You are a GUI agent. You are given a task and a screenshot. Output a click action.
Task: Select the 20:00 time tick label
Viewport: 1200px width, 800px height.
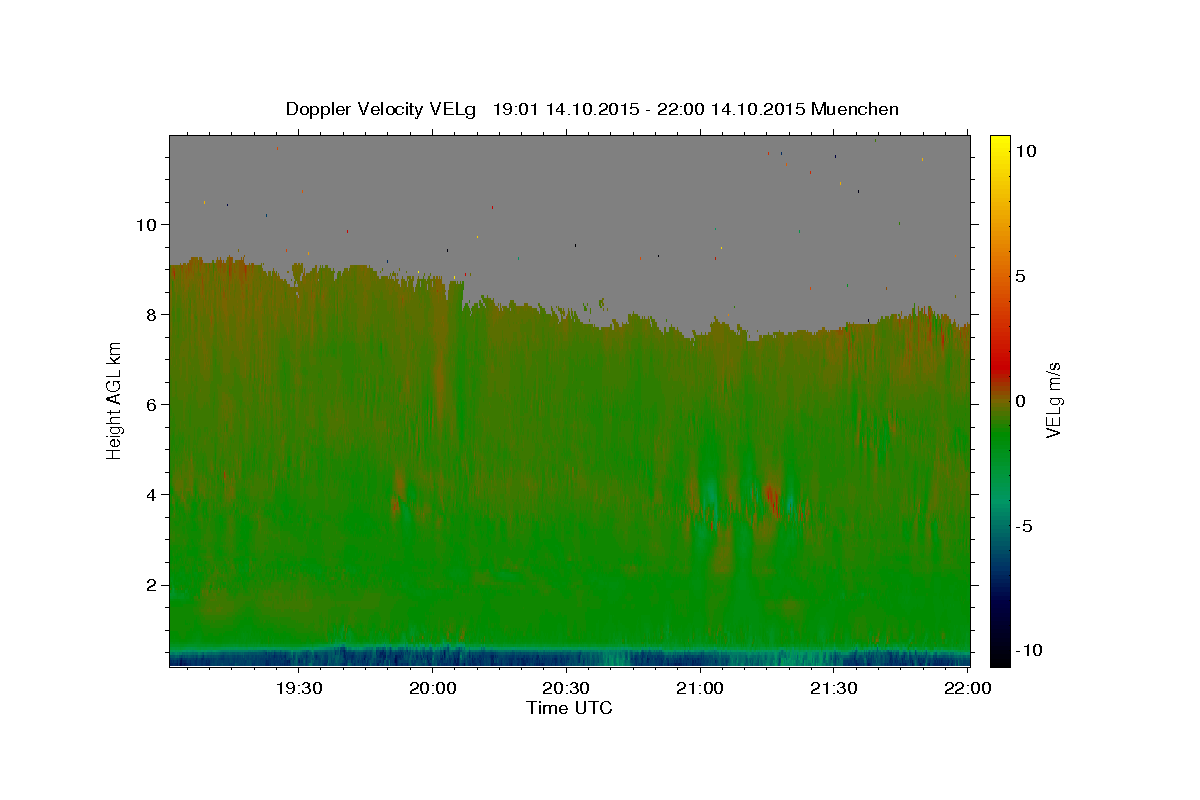point(432,689)
